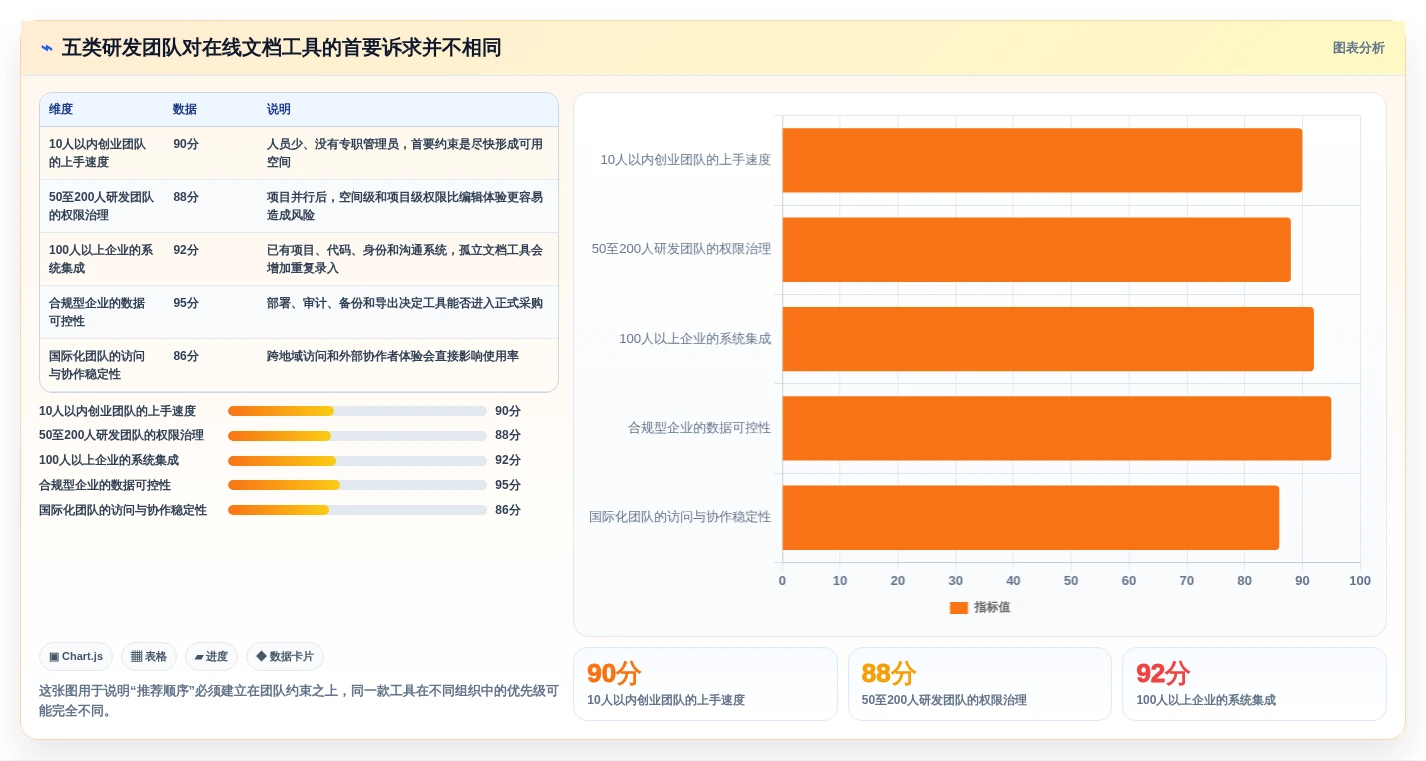Click the chart bar for 国际化团队的访问与协作稳定性

1030,518
